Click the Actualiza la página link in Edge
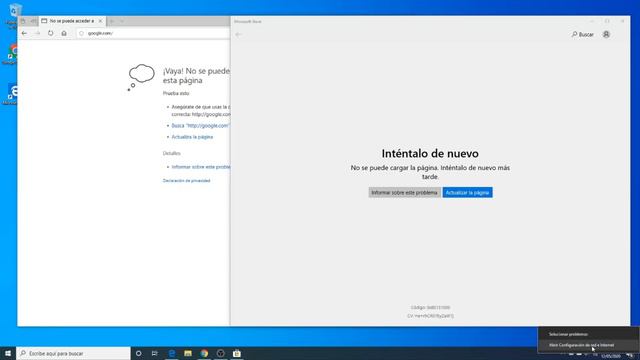640x360 pixels. pos(192,137)
